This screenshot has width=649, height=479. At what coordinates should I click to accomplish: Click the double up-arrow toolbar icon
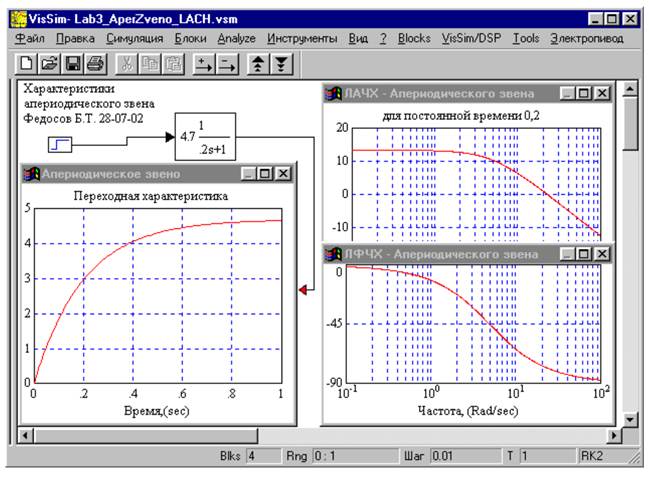[258, 64]
